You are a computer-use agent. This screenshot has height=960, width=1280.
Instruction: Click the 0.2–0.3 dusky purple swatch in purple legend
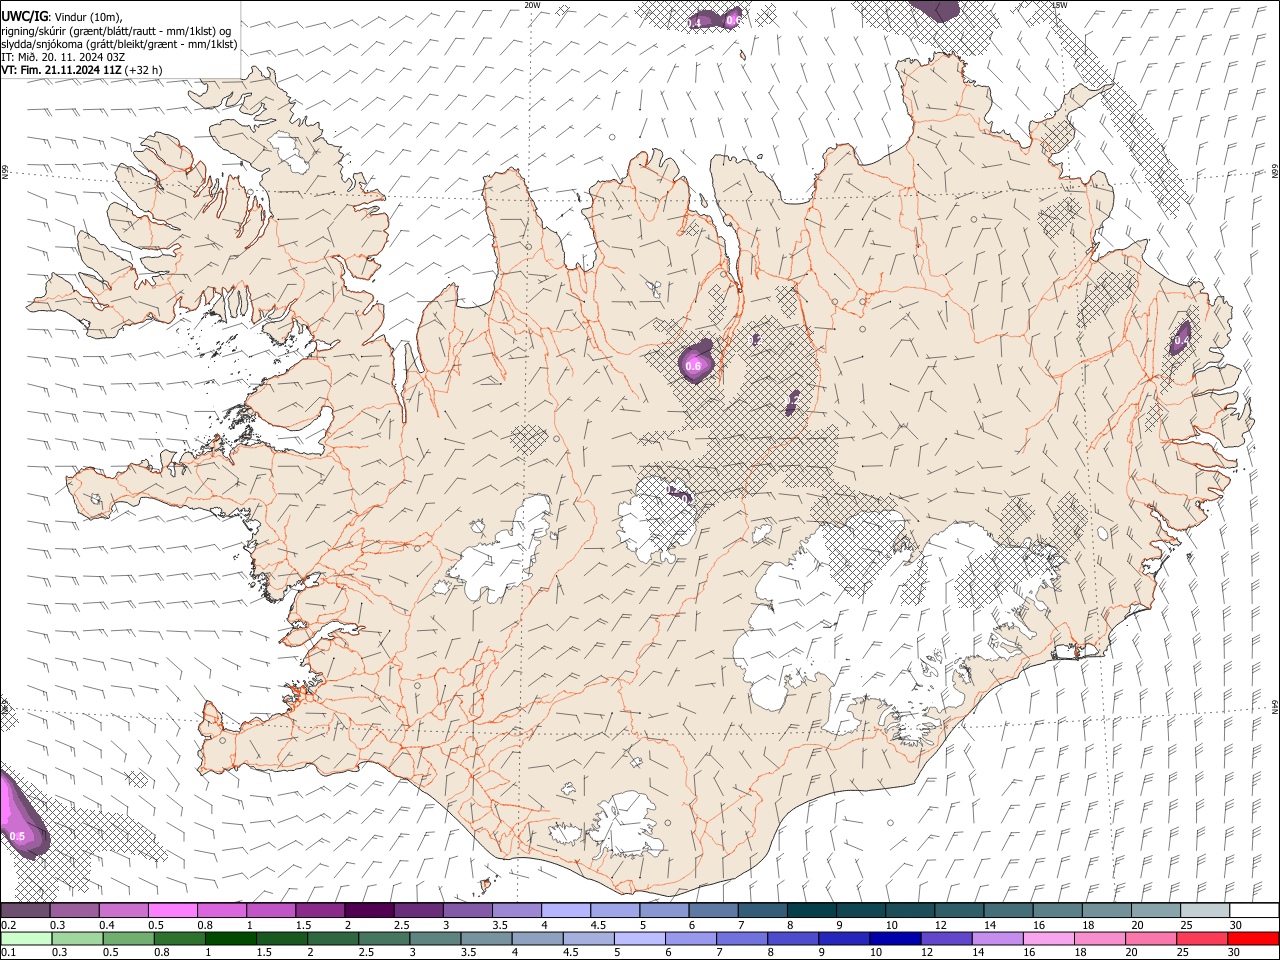25,911
